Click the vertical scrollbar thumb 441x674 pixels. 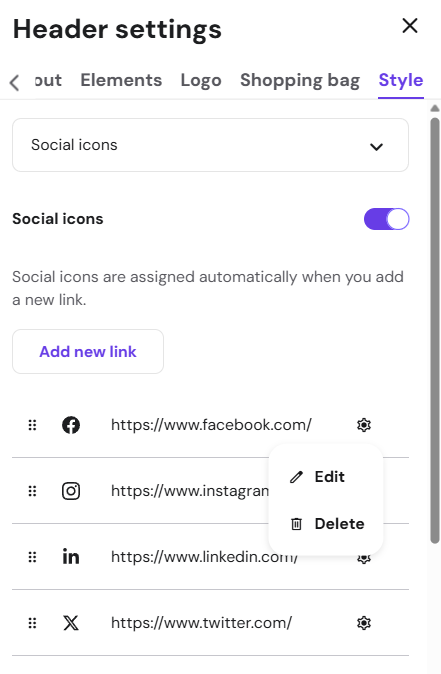click(435, 331)
